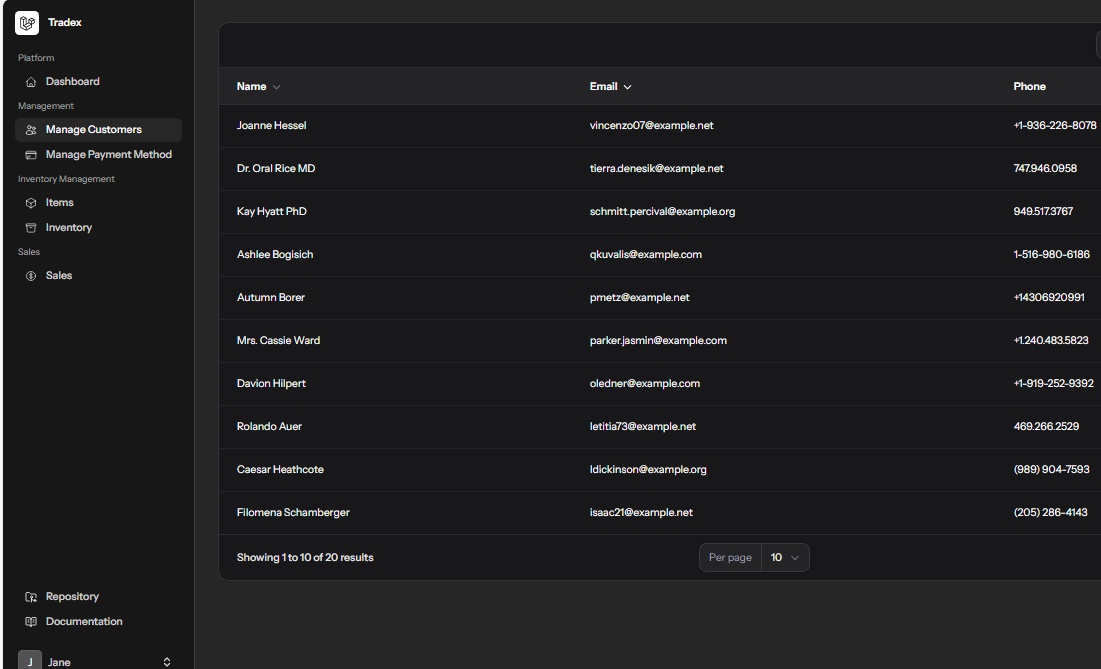This screenshot has height=669, width=1101.
Task: Click the Tradex logo icon
Action: [27, 22]
